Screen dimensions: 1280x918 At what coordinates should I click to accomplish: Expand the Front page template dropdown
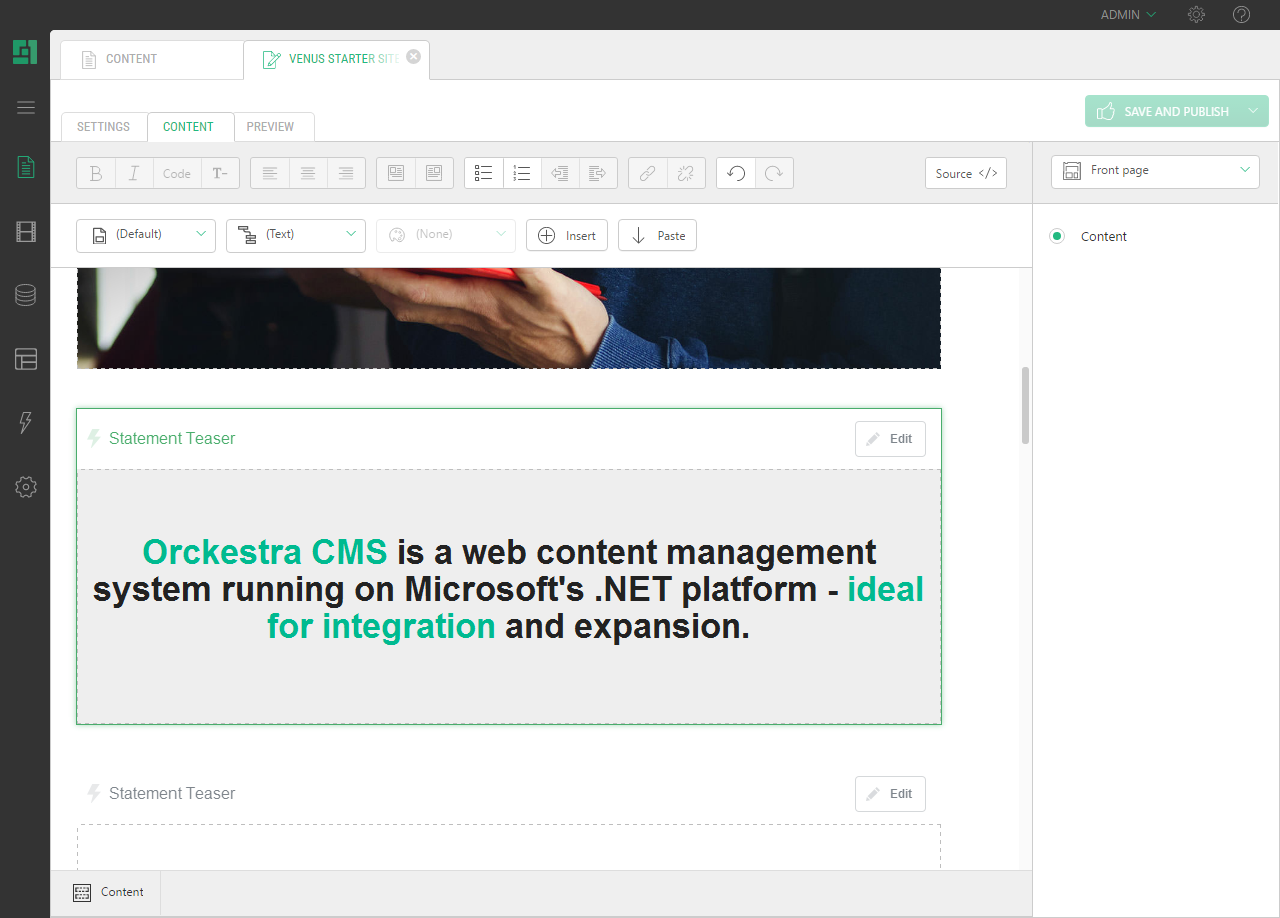[1155, 171]
